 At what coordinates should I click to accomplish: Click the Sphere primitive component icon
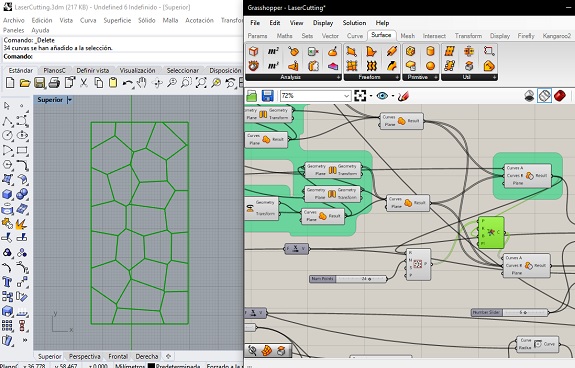430,66
